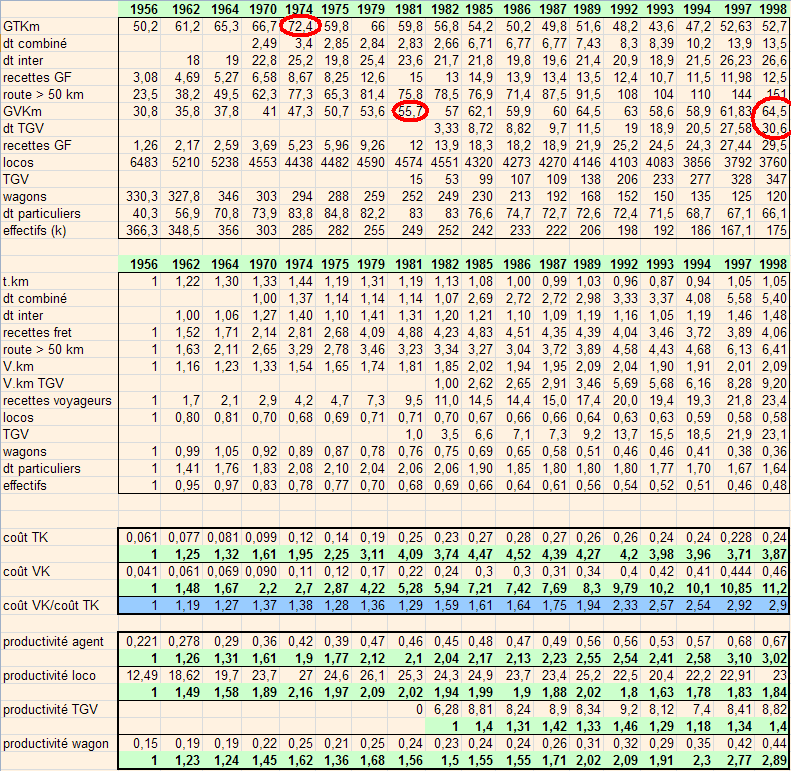Click coût VK index 10,85 for 1997
The width and height of the screenshot is (791, 771).
[736, 588]
